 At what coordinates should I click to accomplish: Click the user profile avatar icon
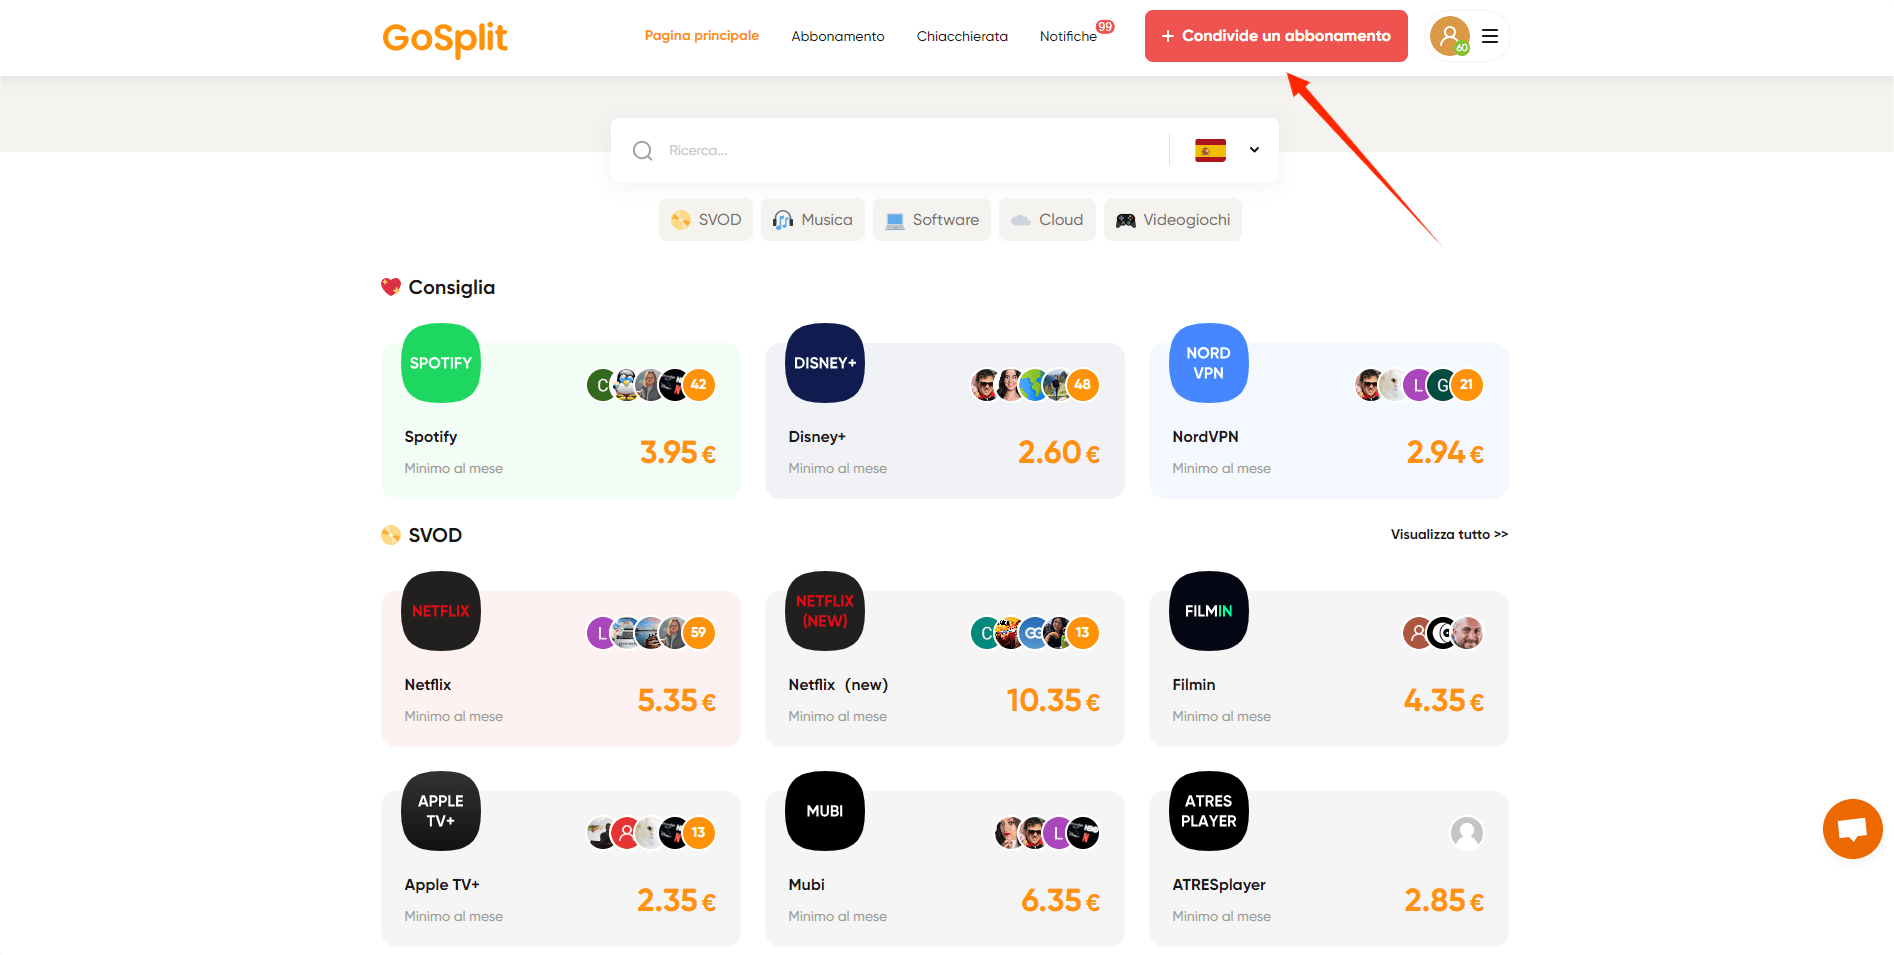click(1450, 36)
